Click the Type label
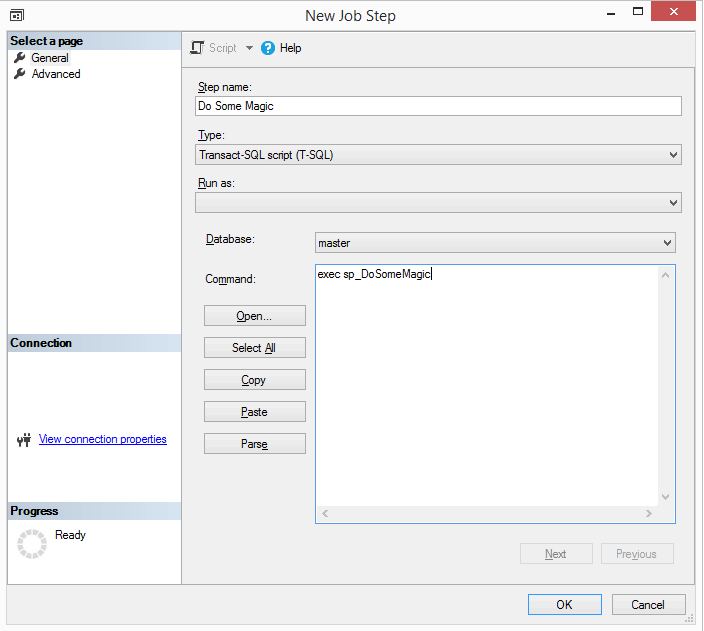704x631 pixels. point(211,135)
